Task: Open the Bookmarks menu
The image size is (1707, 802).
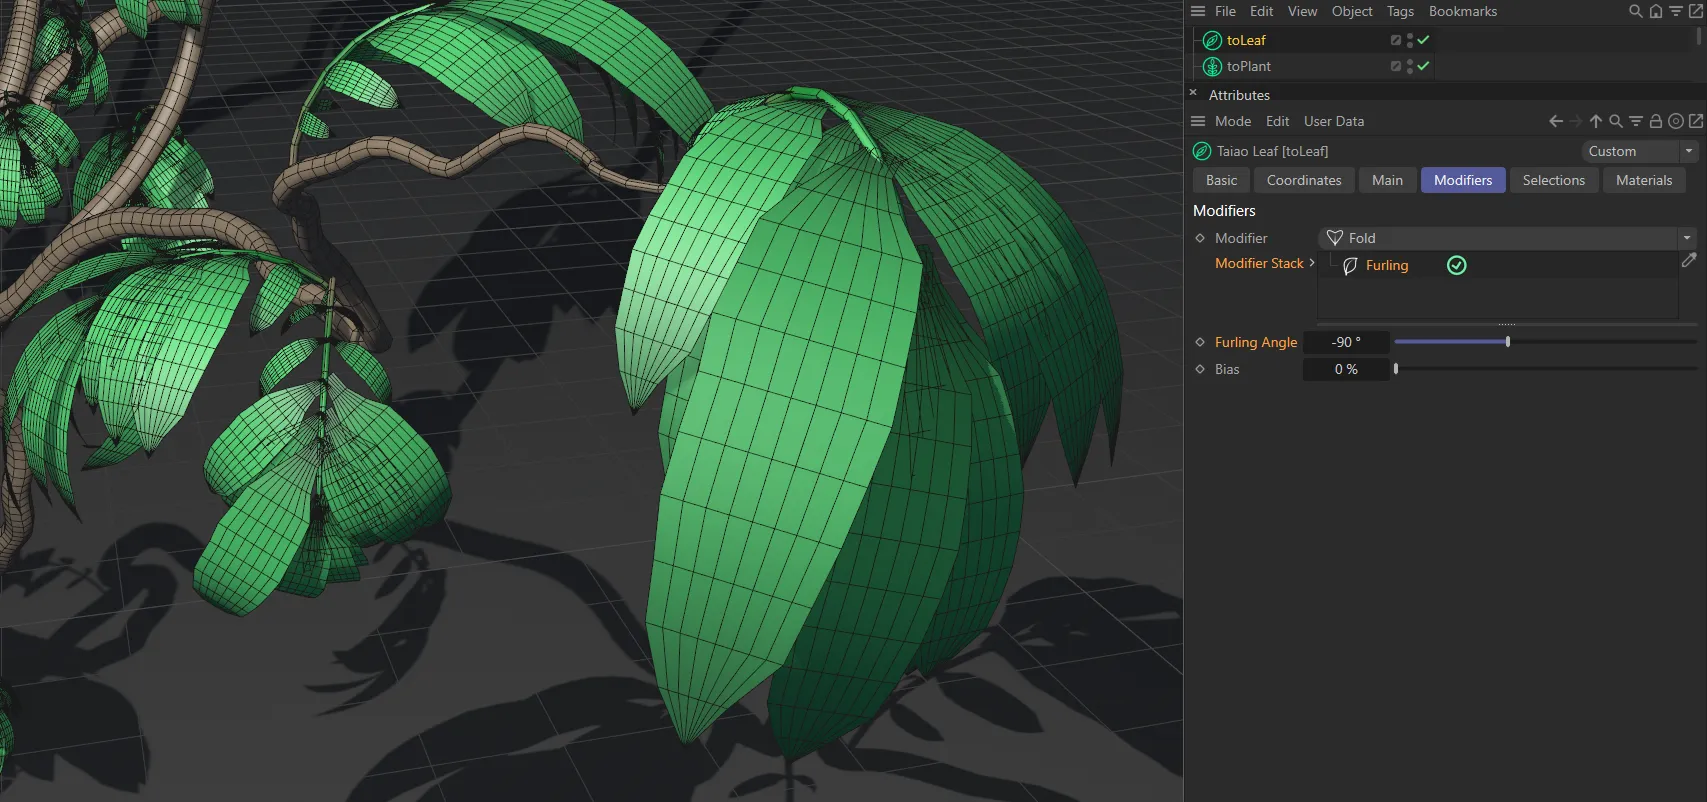Action: pos(1462,11)
